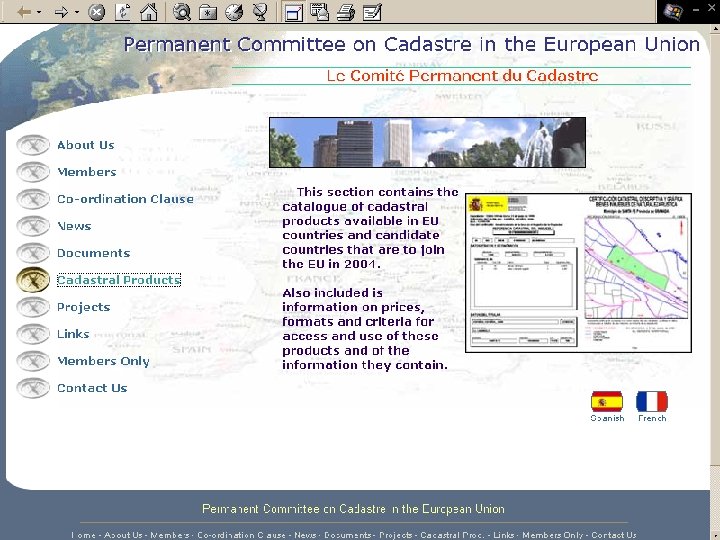Image resolution: width=720 pixels, height=540 pixels.
Task: Open the Projects menu link
Action: tap(84, 307)
